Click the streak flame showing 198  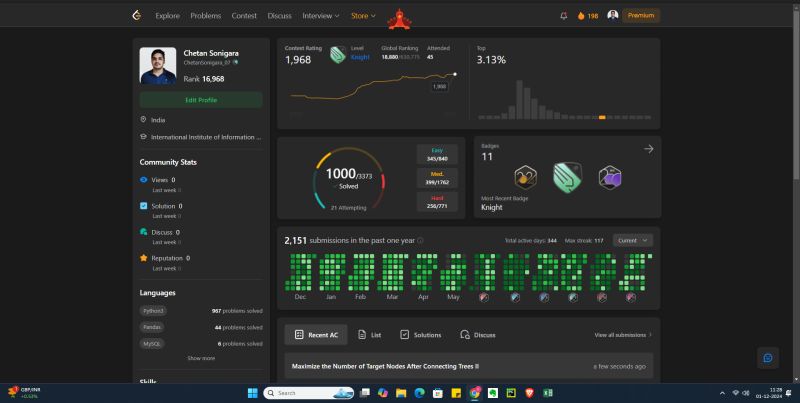coord(587,16)
